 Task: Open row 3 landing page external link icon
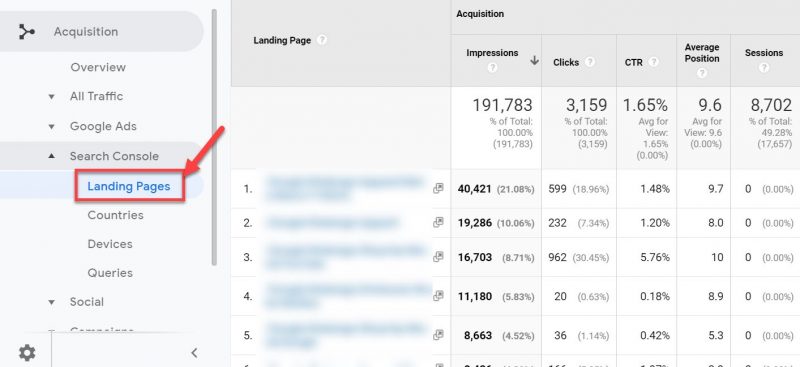(438, 257)
